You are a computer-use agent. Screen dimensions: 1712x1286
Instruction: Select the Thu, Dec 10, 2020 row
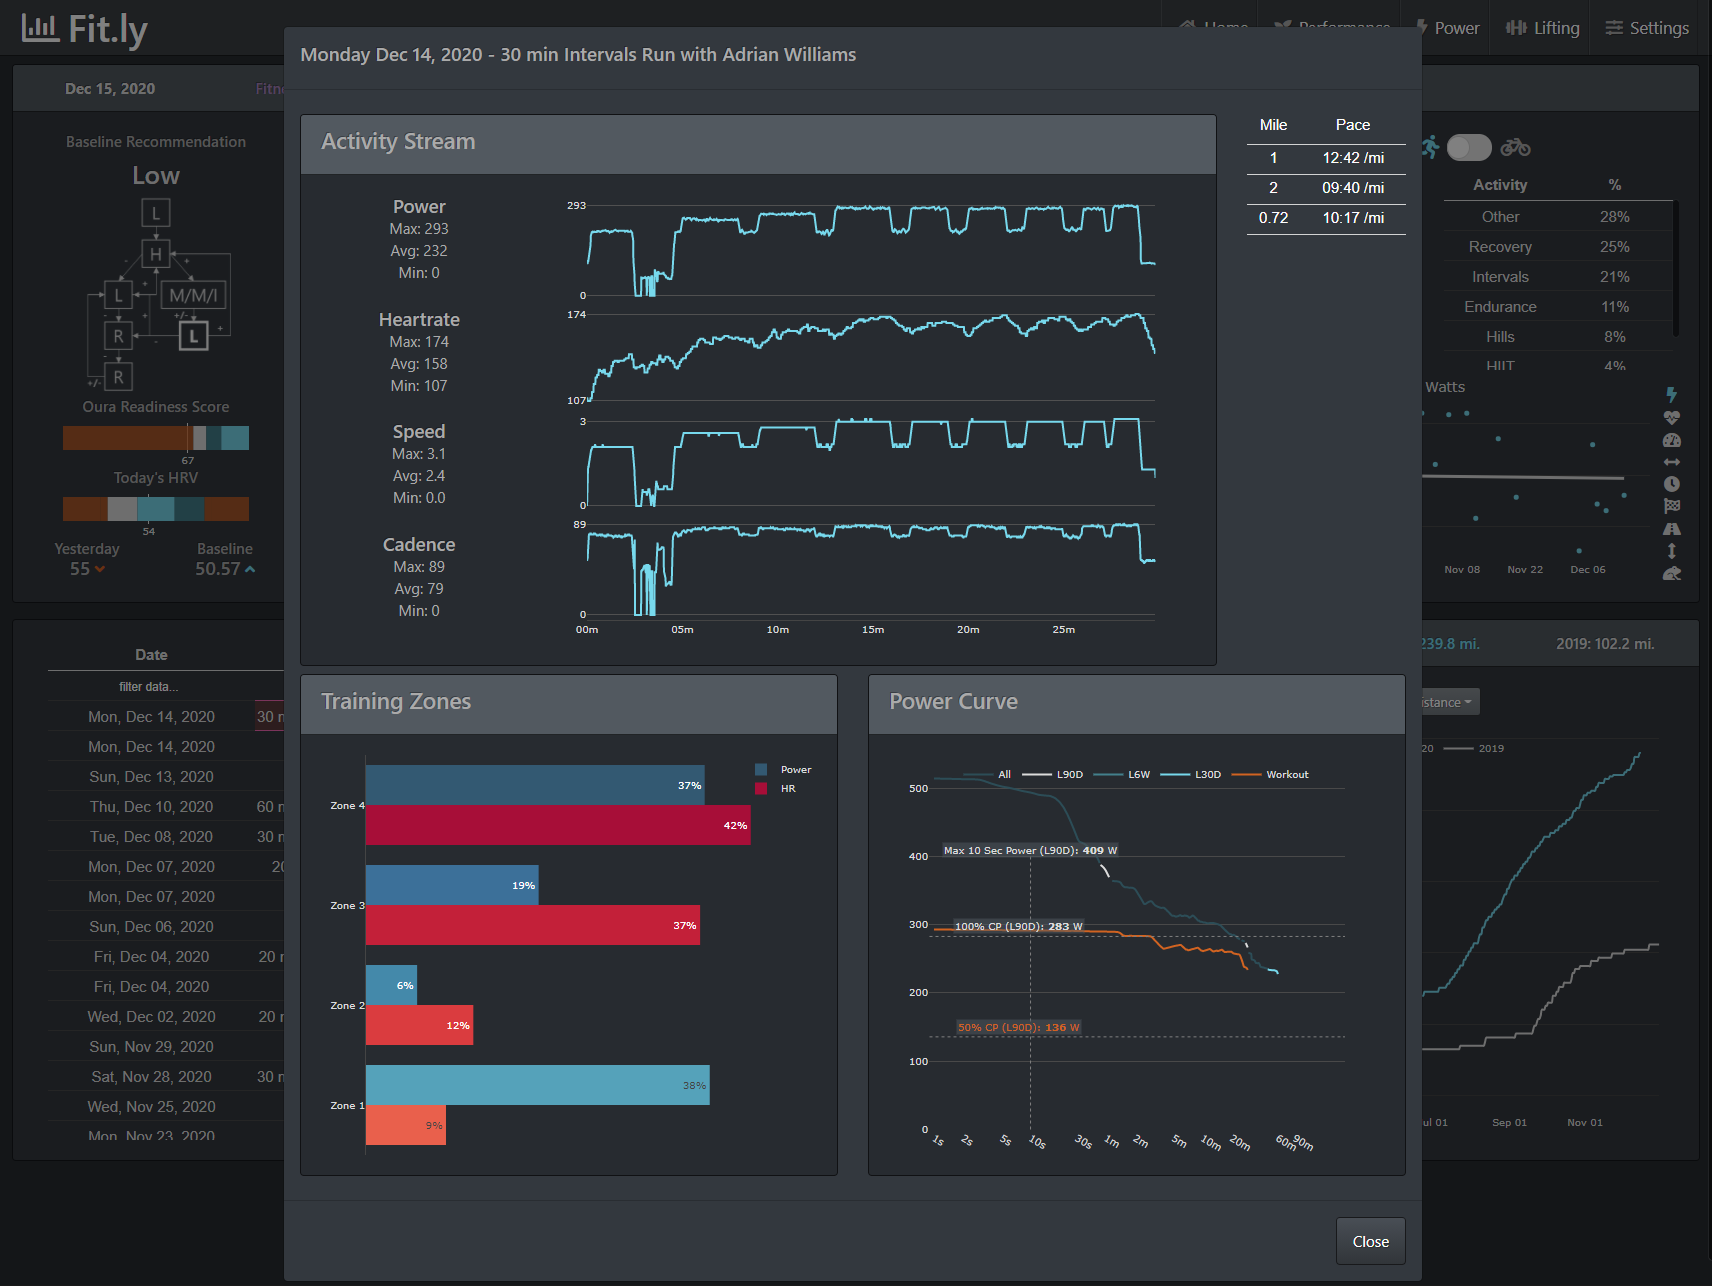pyautogui.click(x=151, y=807)
